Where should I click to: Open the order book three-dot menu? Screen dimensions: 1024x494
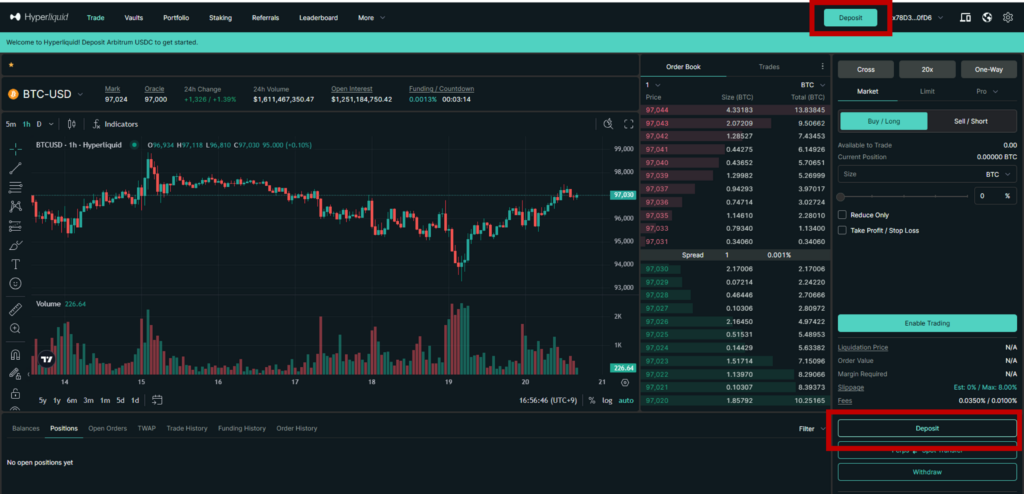coord(822,67)
